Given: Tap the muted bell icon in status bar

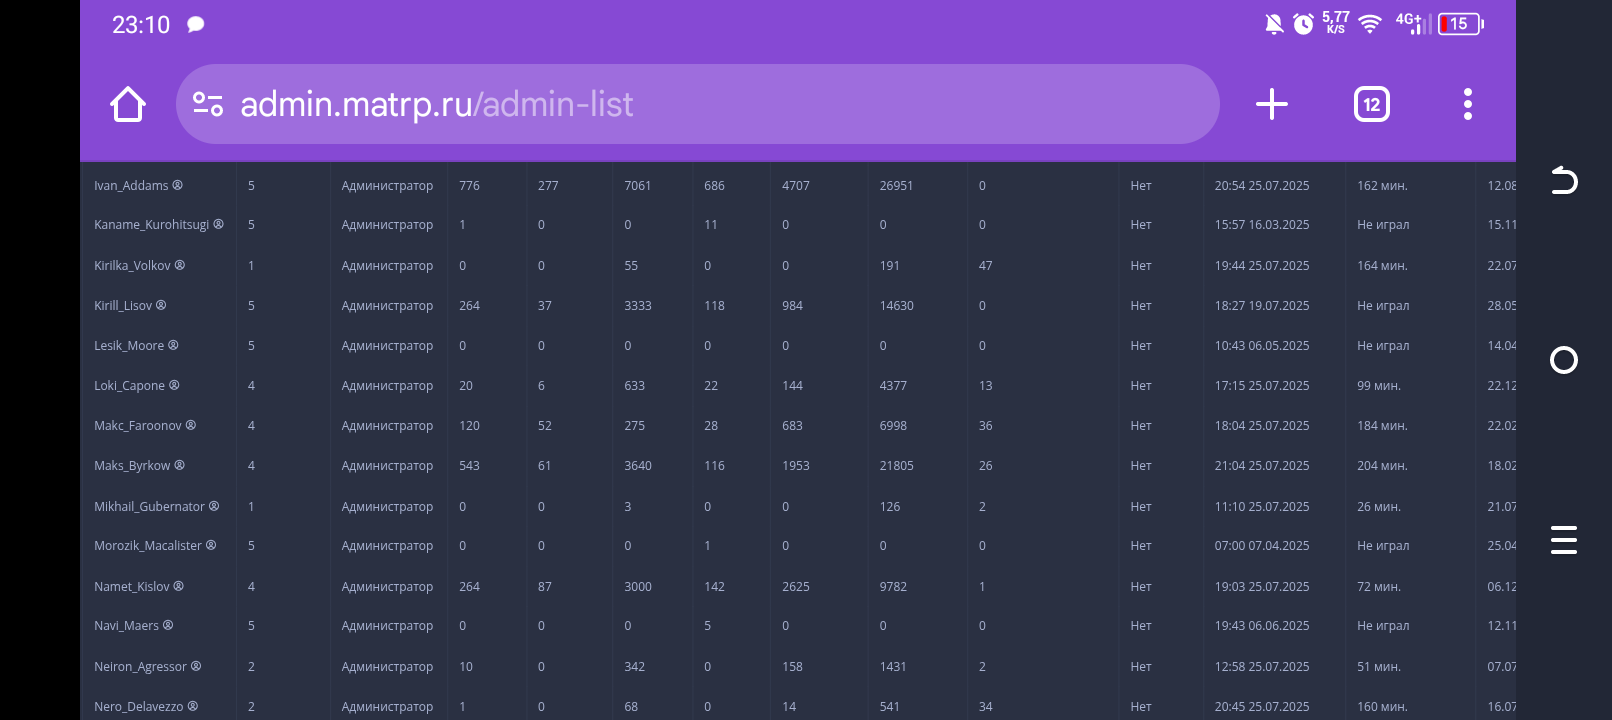Looking at the screenshot, I should (1274, 24).
